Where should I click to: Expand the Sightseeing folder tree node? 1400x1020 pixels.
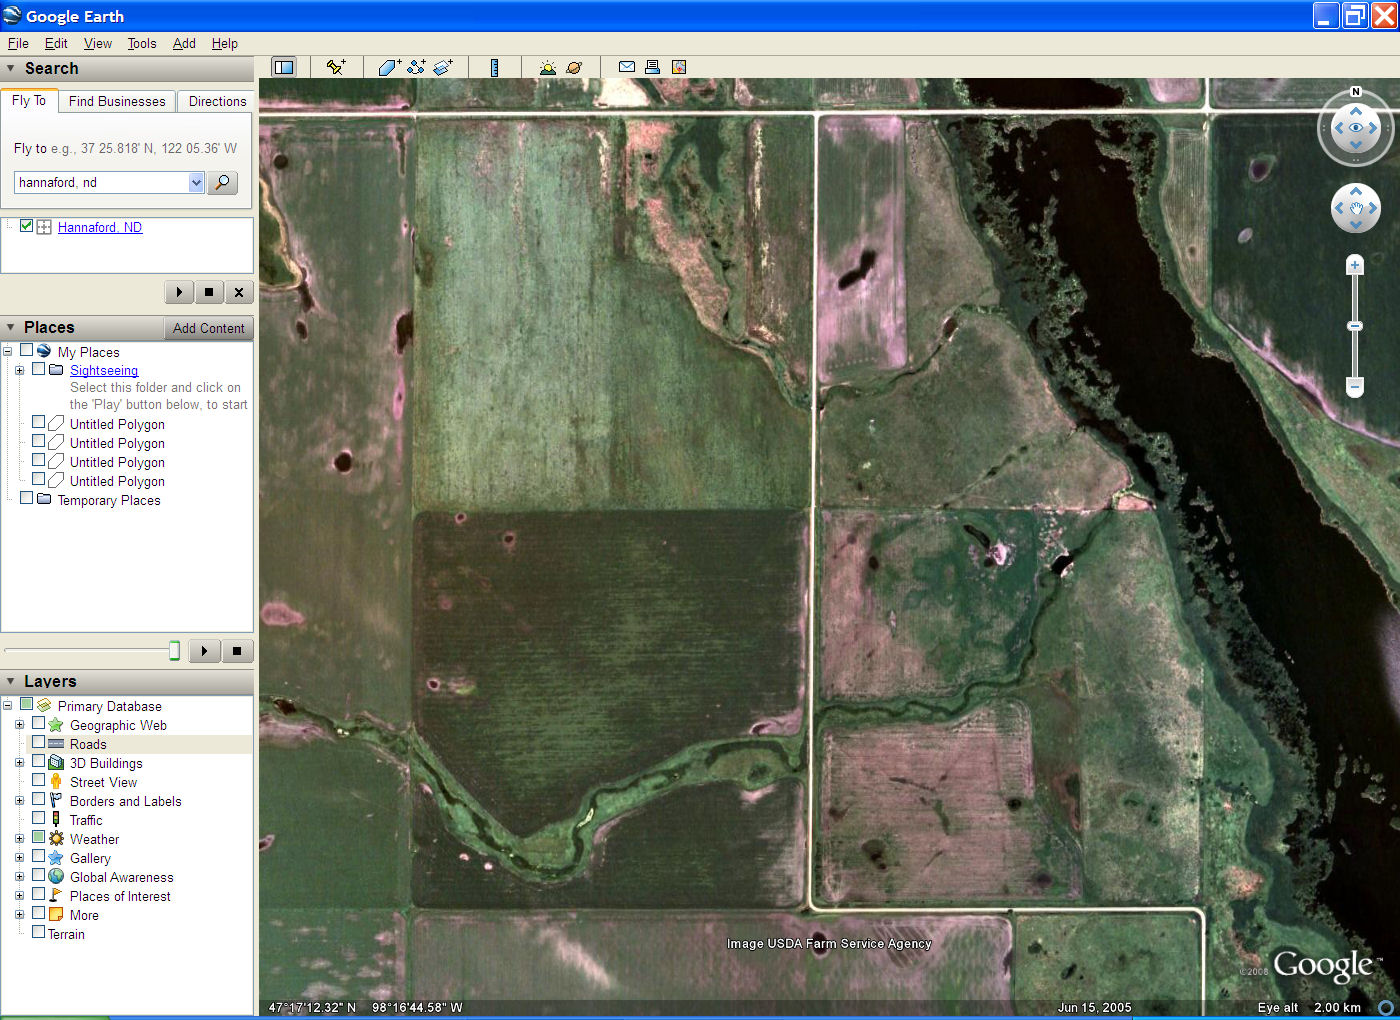click(19, 370)
